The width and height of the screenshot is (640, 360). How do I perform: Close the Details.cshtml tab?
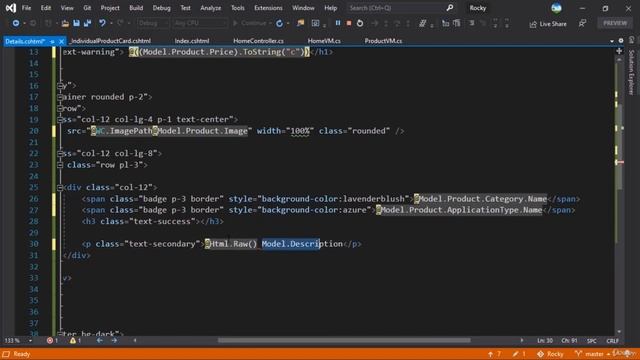click(61, 41)
